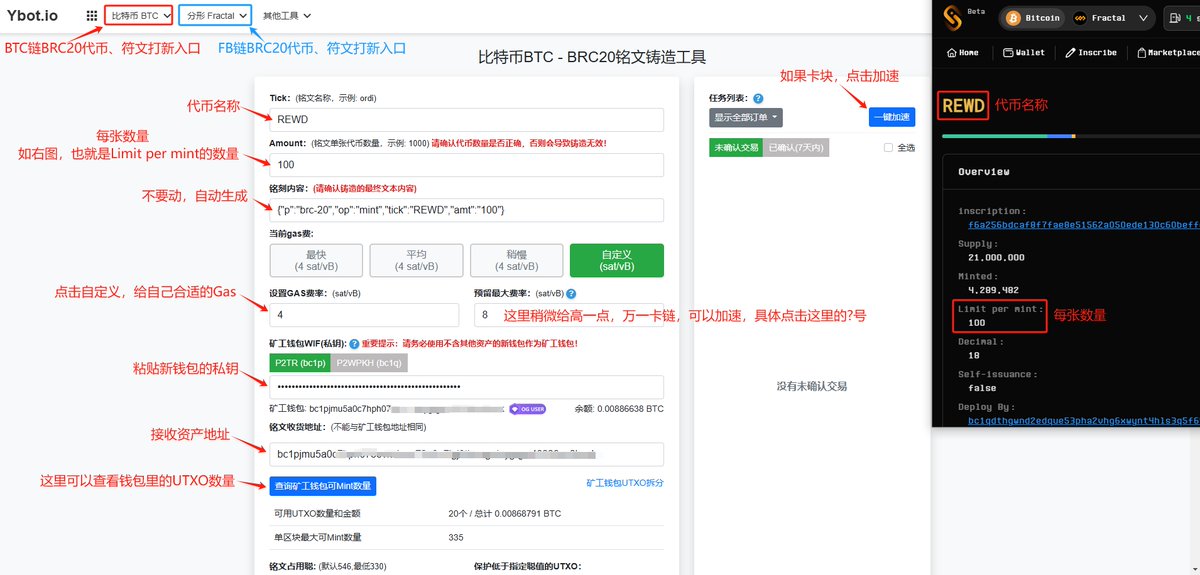Click the Amount input field showing 100

(467, 165)
